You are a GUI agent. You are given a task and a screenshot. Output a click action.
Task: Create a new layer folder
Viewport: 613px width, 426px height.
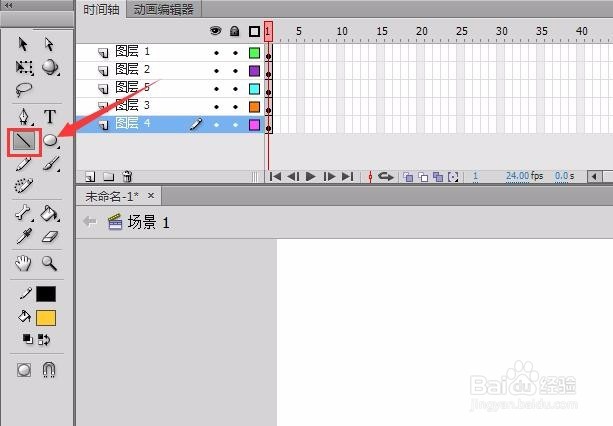pos(109,177)
